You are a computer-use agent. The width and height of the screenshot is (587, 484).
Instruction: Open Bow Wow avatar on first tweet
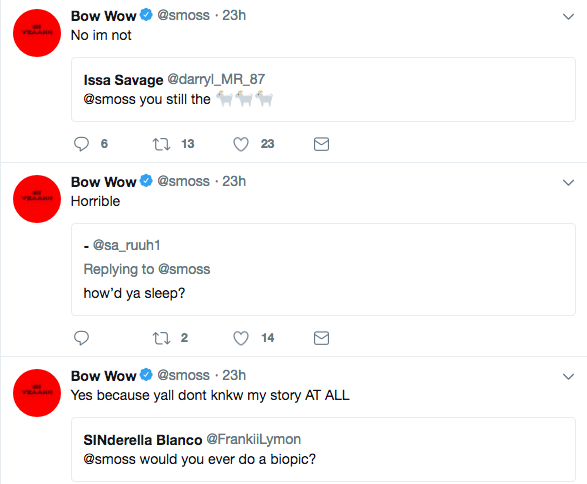37,33
